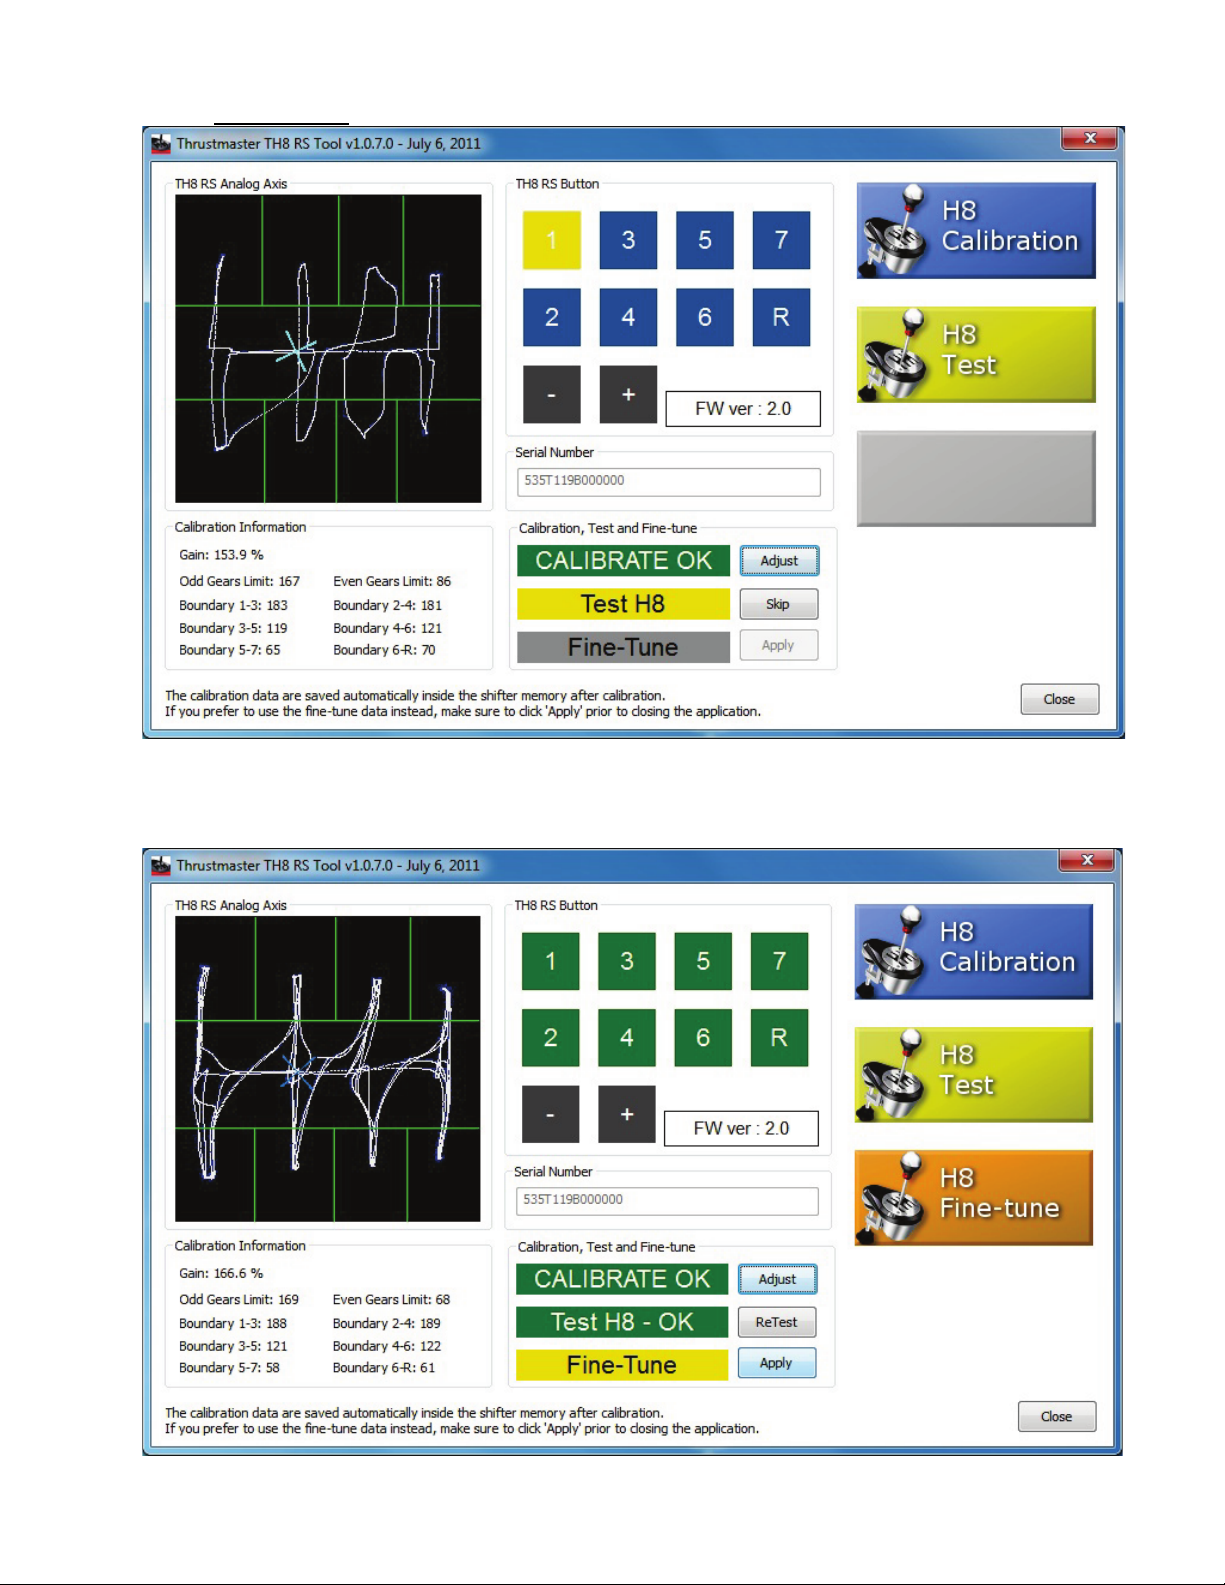Screen dimensions: 1225x1585
Task: Click the plus button in bottom window
Action: point(627,1114)
